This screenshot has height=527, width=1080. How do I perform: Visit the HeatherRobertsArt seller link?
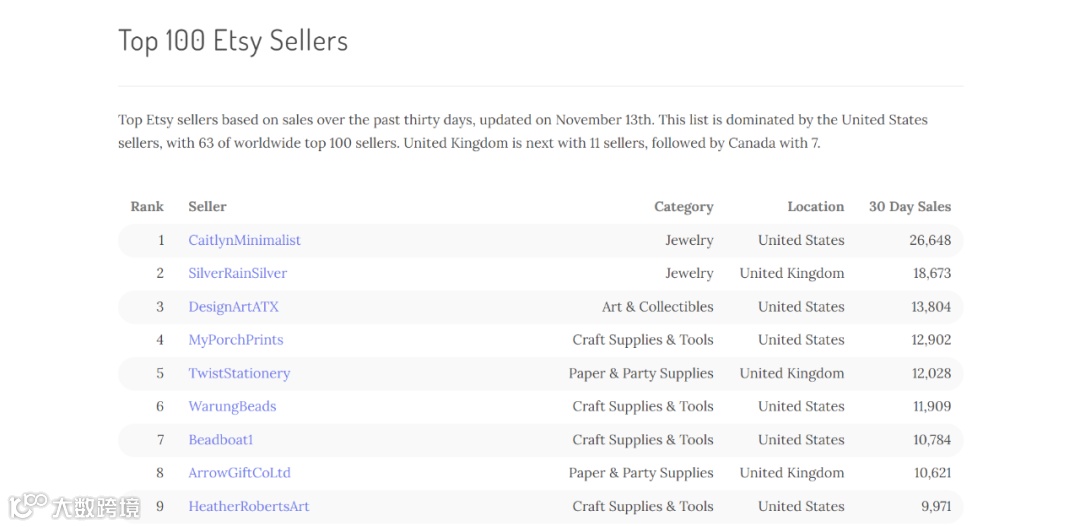(x=249, y=506)
